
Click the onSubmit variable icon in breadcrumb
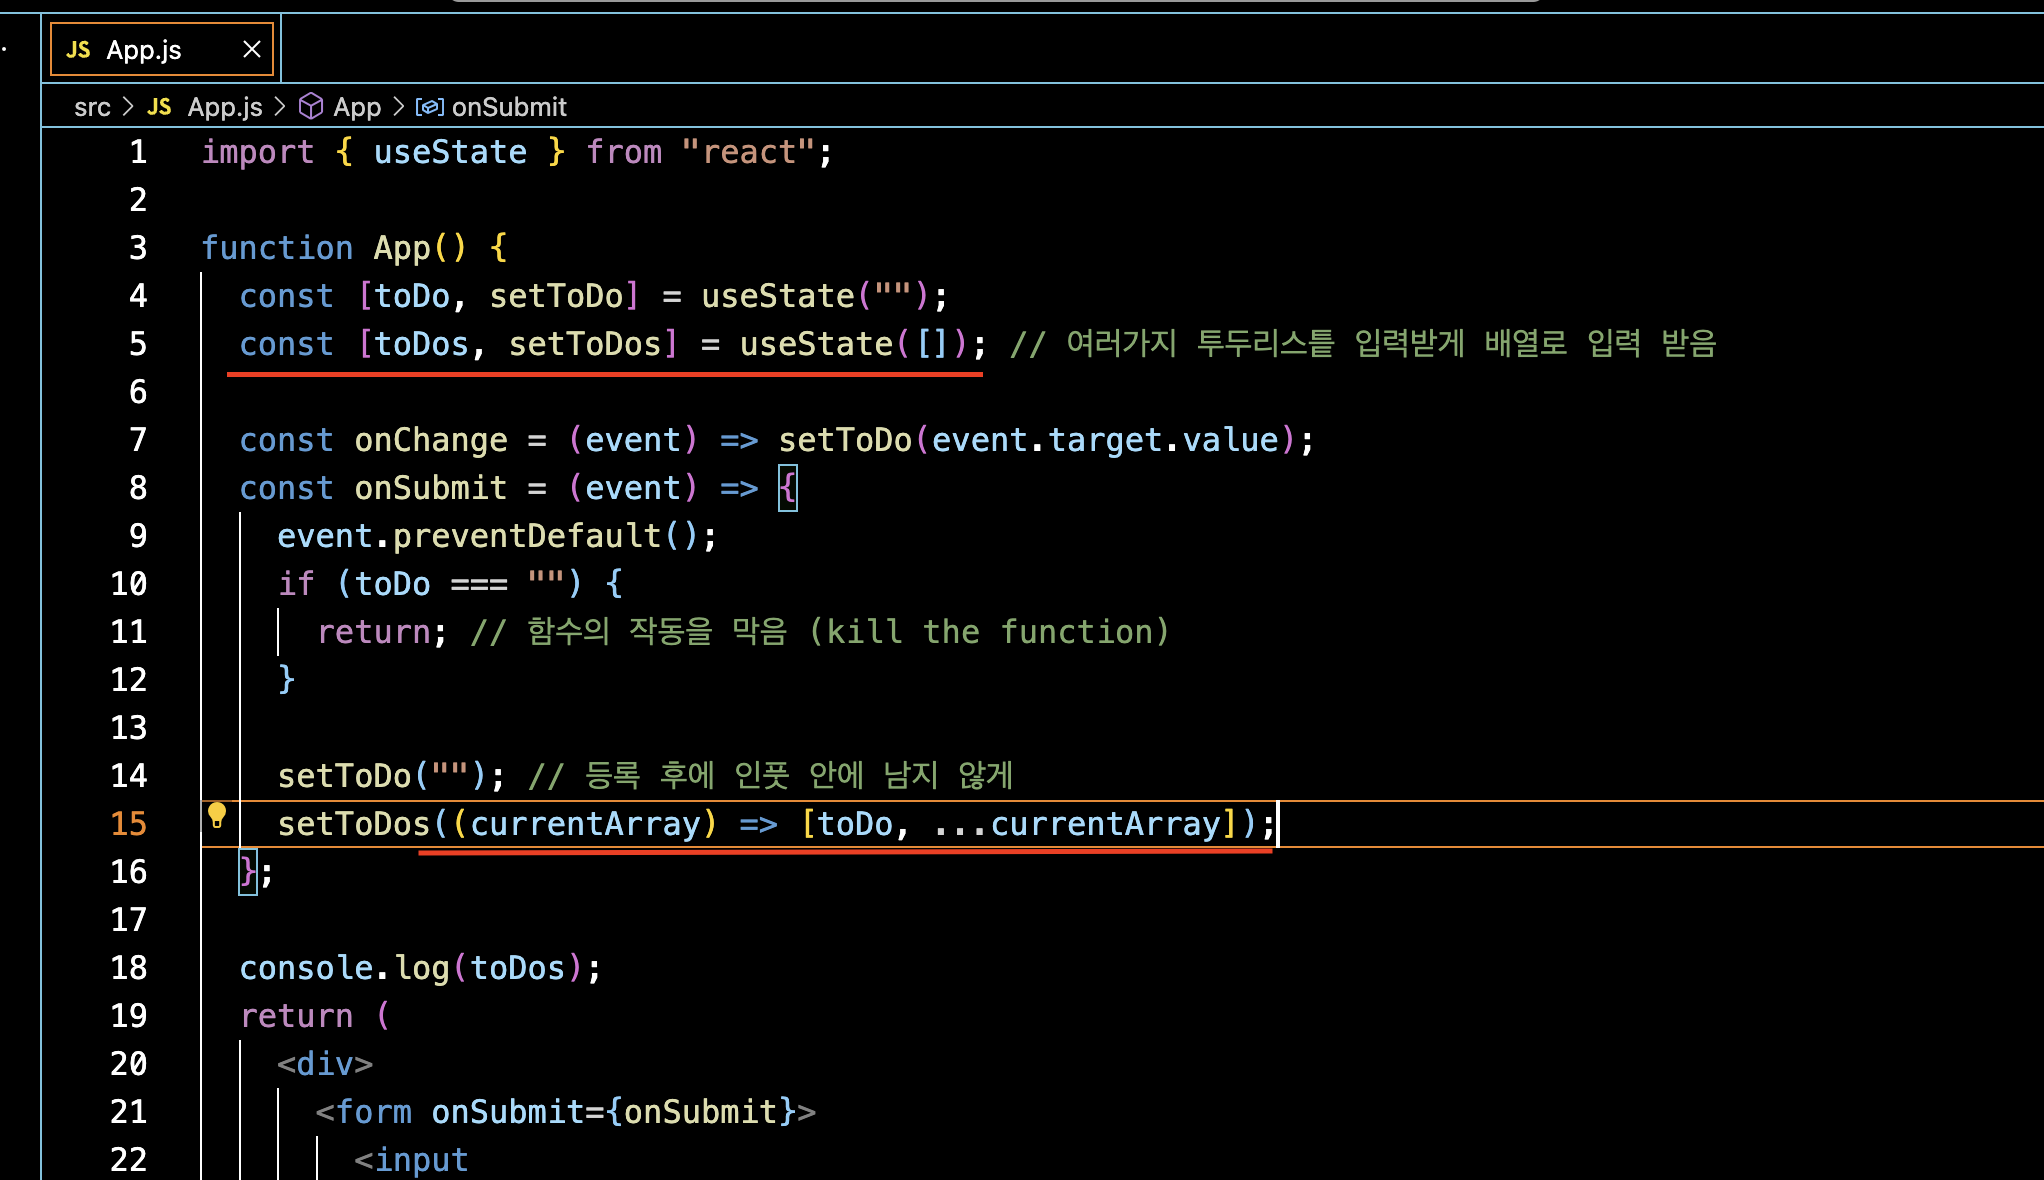pyautogui.click(x=429, y=107)
